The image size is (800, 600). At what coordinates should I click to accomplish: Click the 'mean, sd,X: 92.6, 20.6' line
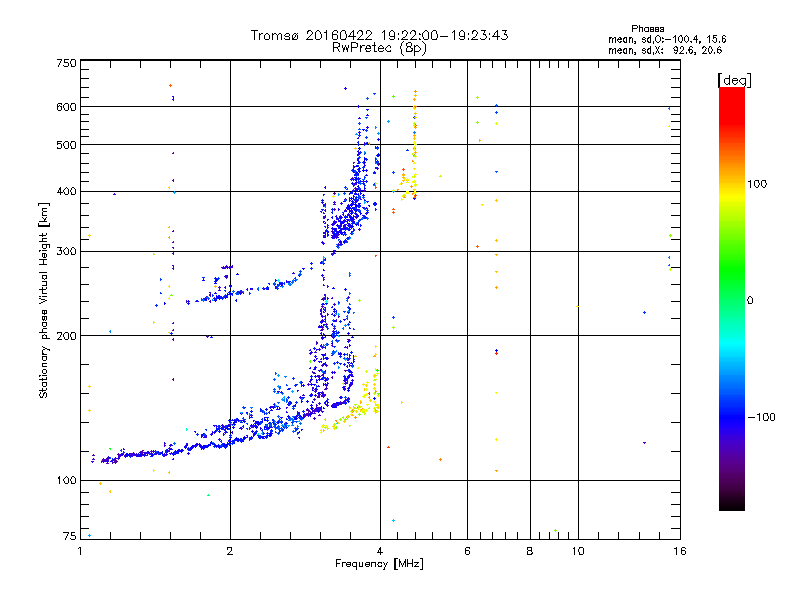[665, 50]
